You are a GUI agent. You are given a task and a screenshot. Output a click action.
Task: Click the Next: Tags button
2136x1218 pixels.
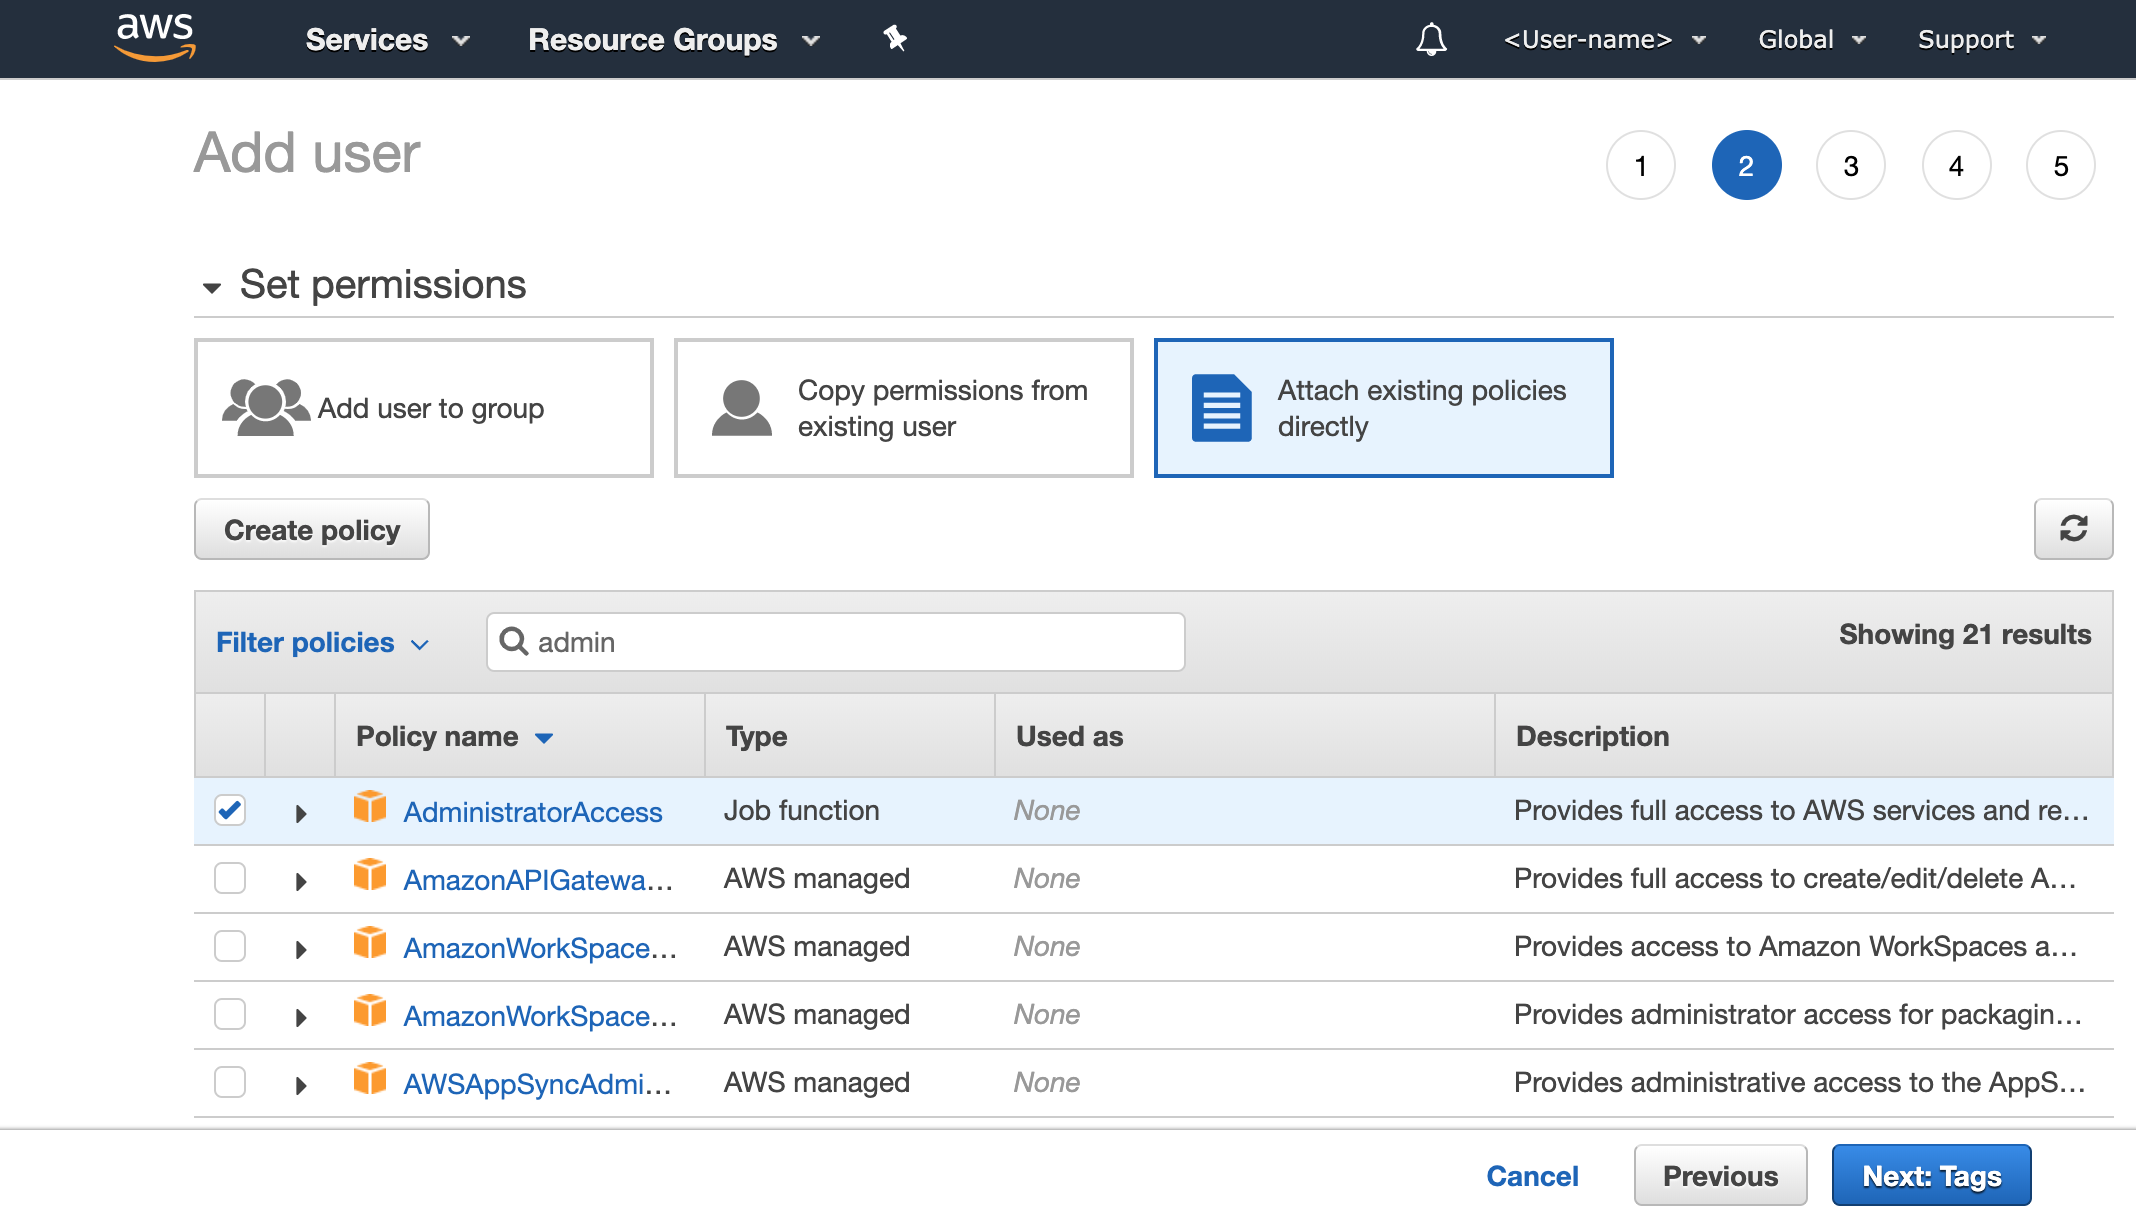1931,1176
